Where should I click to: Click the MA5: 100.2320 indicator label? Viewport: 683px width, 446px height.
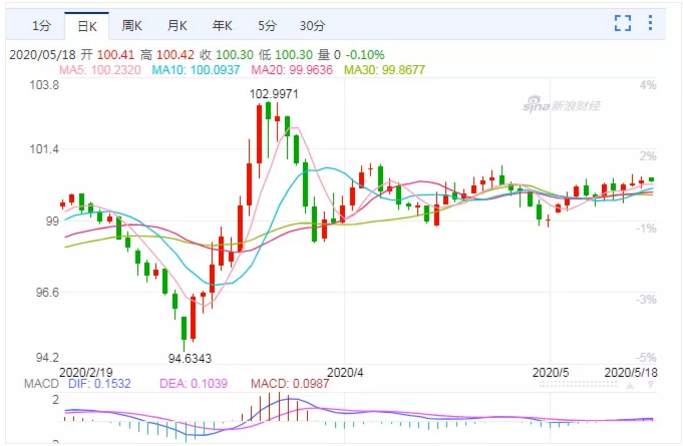pos(100,70)
